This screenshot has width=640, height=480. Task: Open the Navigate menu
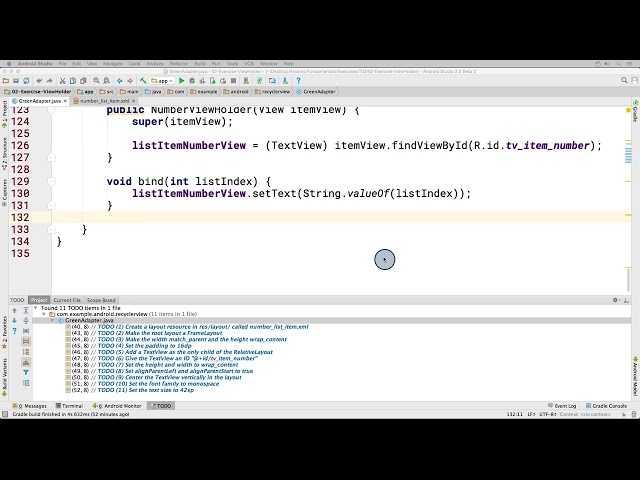(113, 64)
